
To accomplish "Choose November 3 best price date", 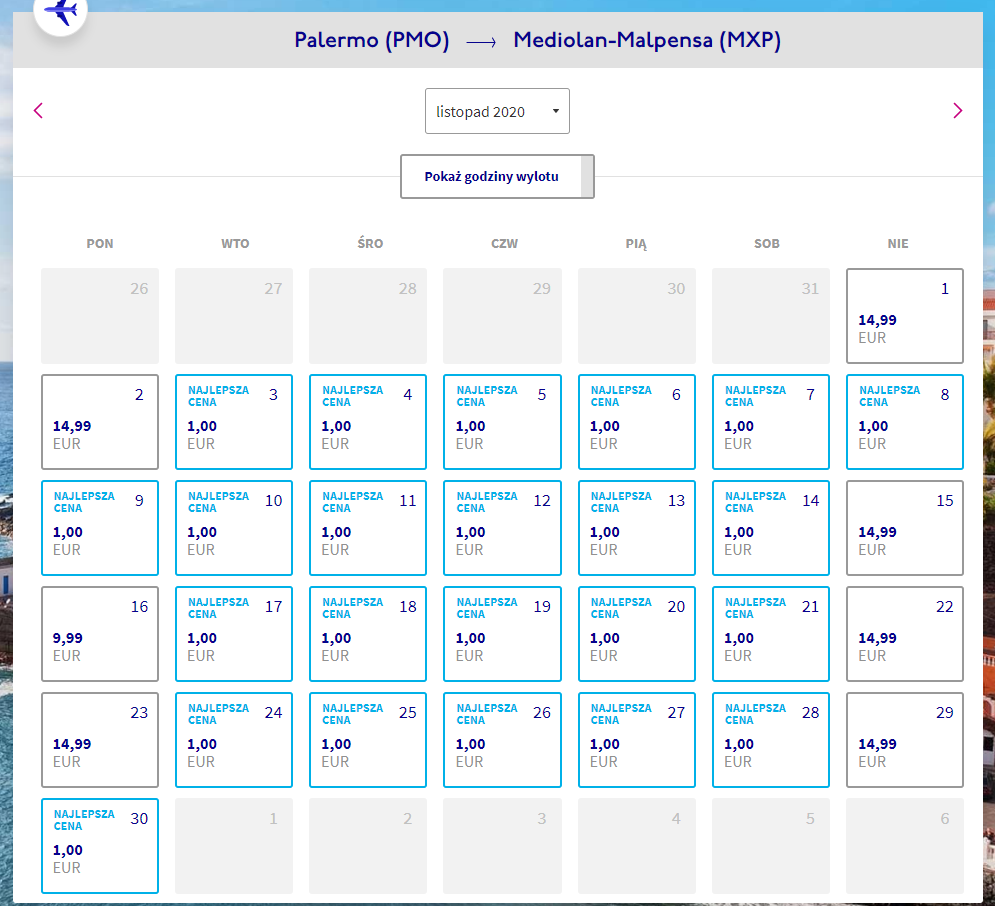I will (x=234, y=422).
